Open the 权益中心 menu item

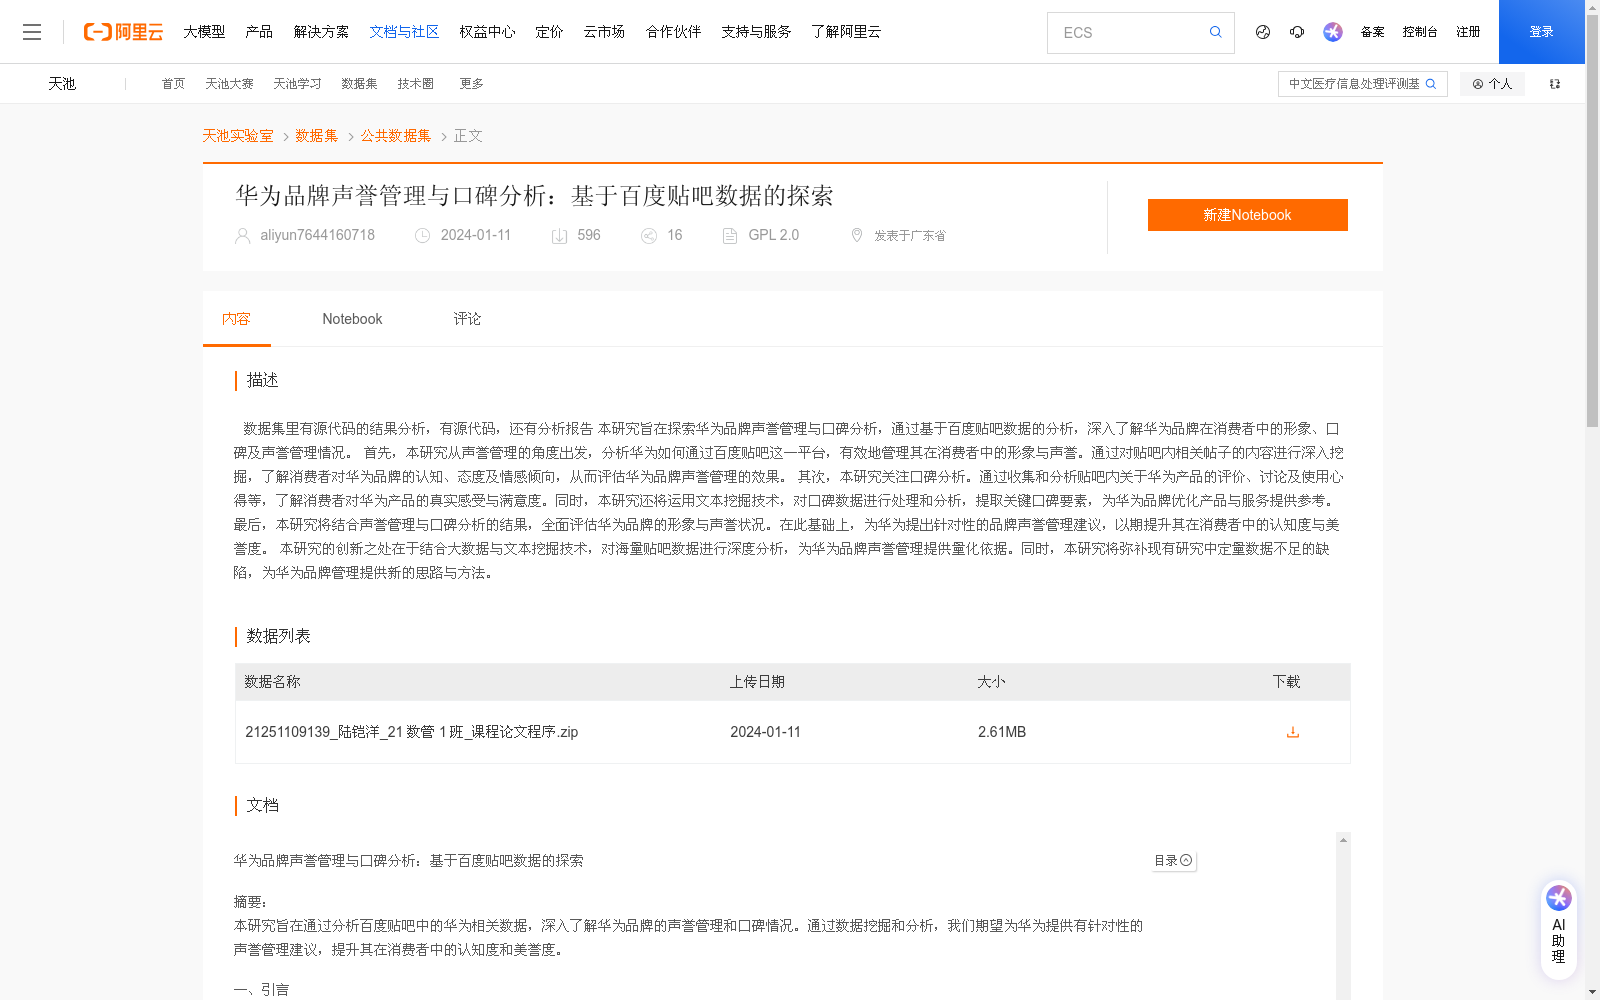pyautogui.click(x=487, y=32)
